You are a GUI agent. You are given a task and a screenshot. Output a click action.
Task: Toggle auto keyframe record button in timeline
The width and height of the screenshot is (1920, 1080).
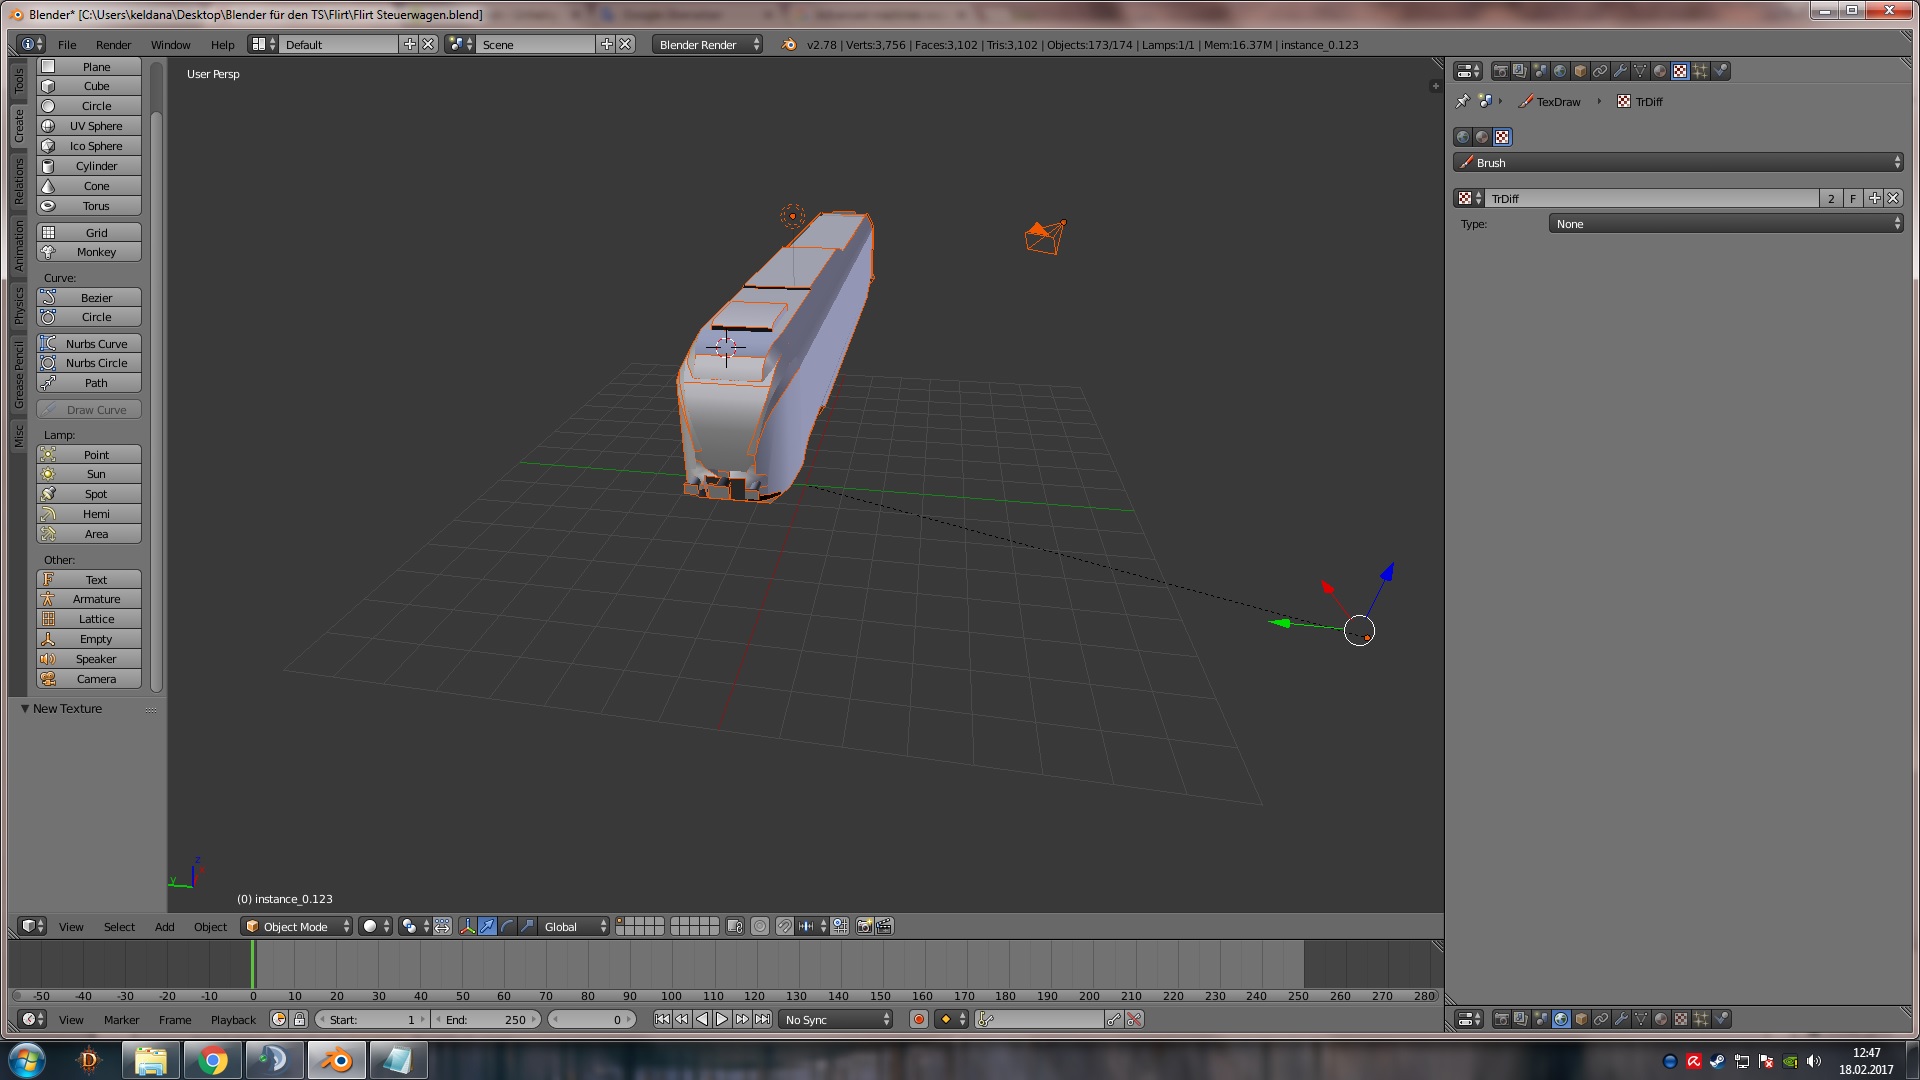click(x=918, y=1019)
